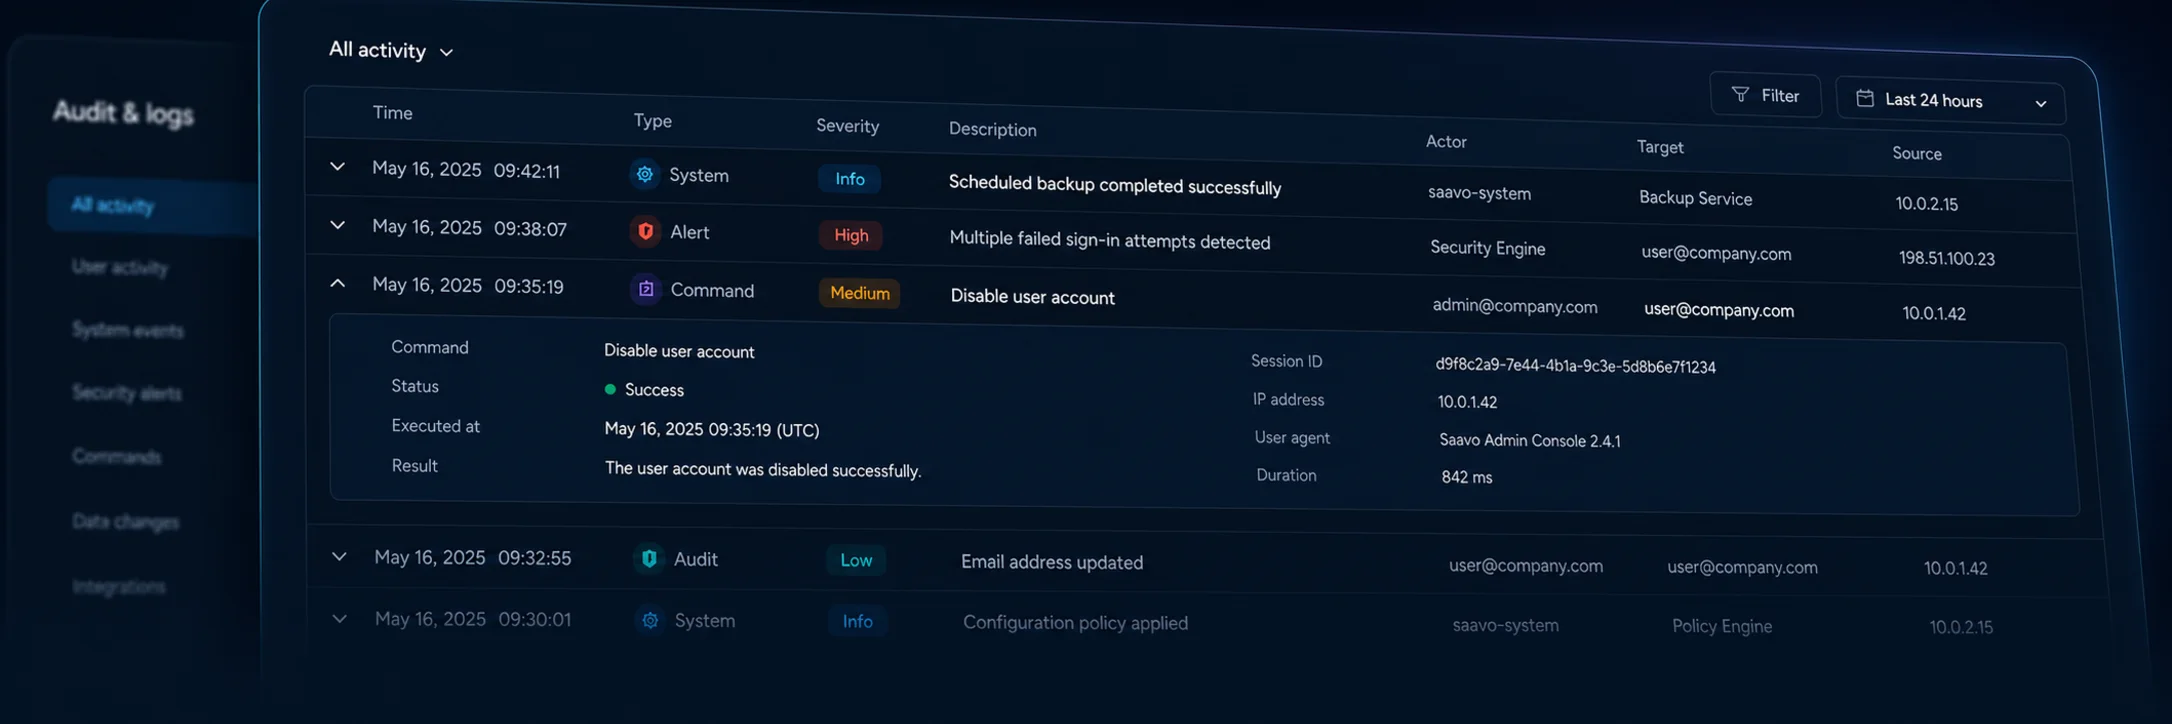The width and height of the screenshot is (2172, 724).
Task: Click the Scheduled backup completed successfully description
Action: tap(1115, 186)
